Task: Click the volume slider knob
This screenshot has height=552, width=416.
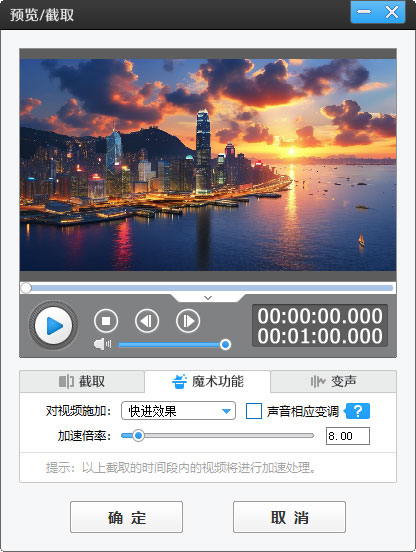Action: pos(225,344)
